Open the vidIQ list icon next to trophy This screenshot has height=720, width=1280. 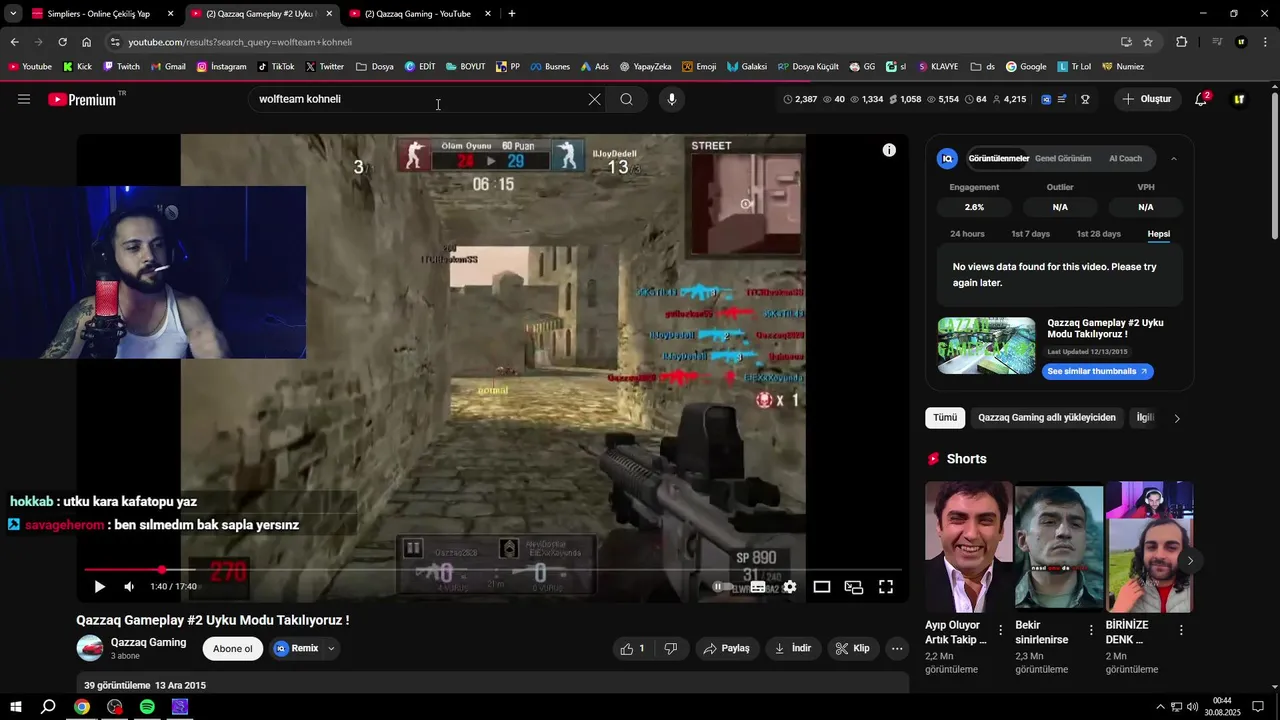[1062, 99]
